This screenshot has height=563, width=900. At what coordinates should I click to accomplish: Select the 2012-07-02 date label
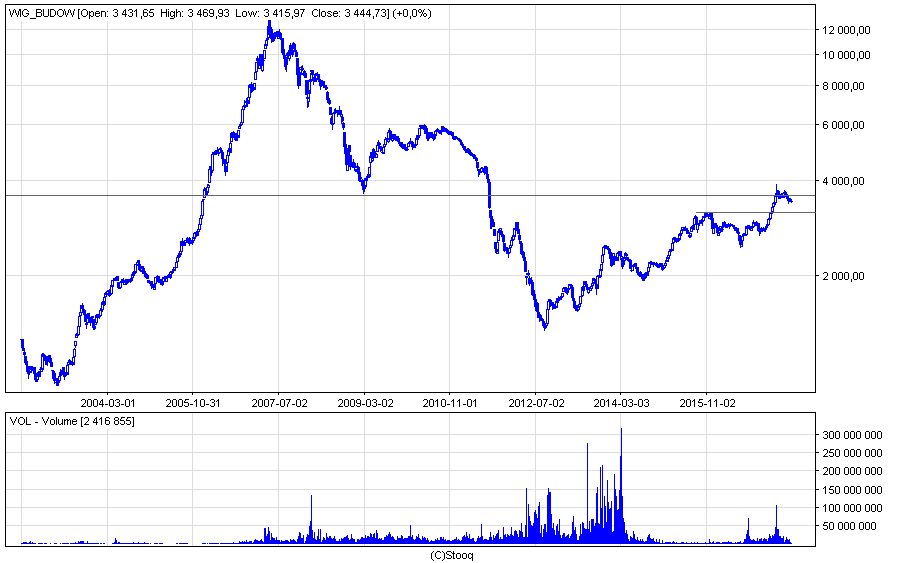tap(536, 403)
